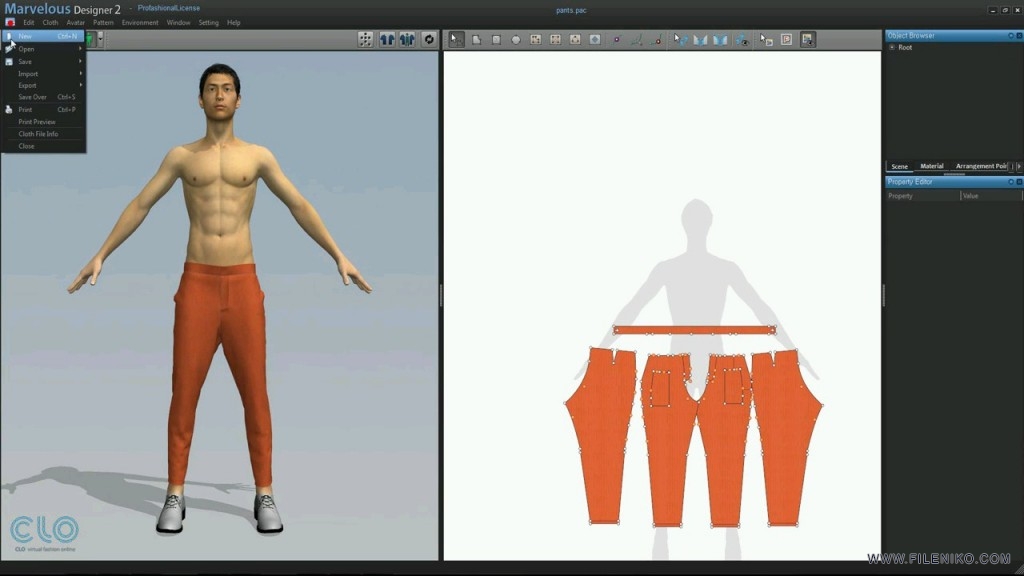
Task: Switch to the Scene tab
Action: coord(899,167)
